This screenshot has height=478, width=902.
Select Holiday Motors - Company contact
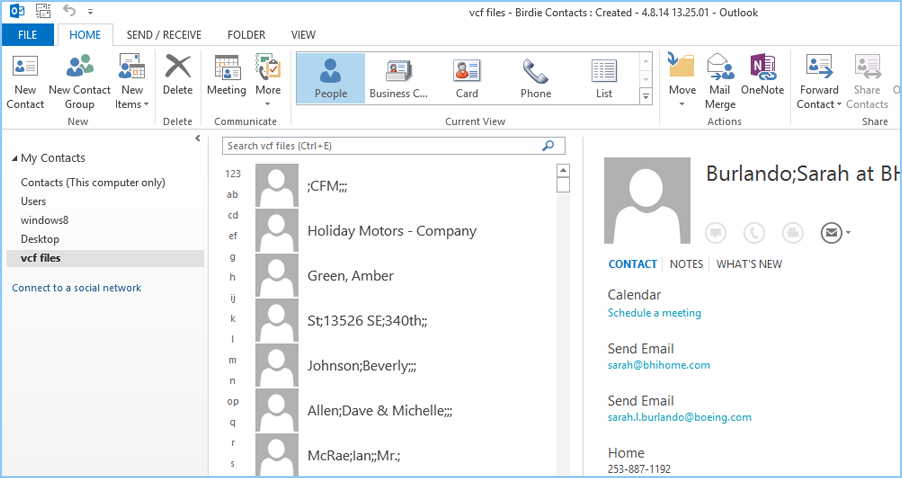coord(404,231)
